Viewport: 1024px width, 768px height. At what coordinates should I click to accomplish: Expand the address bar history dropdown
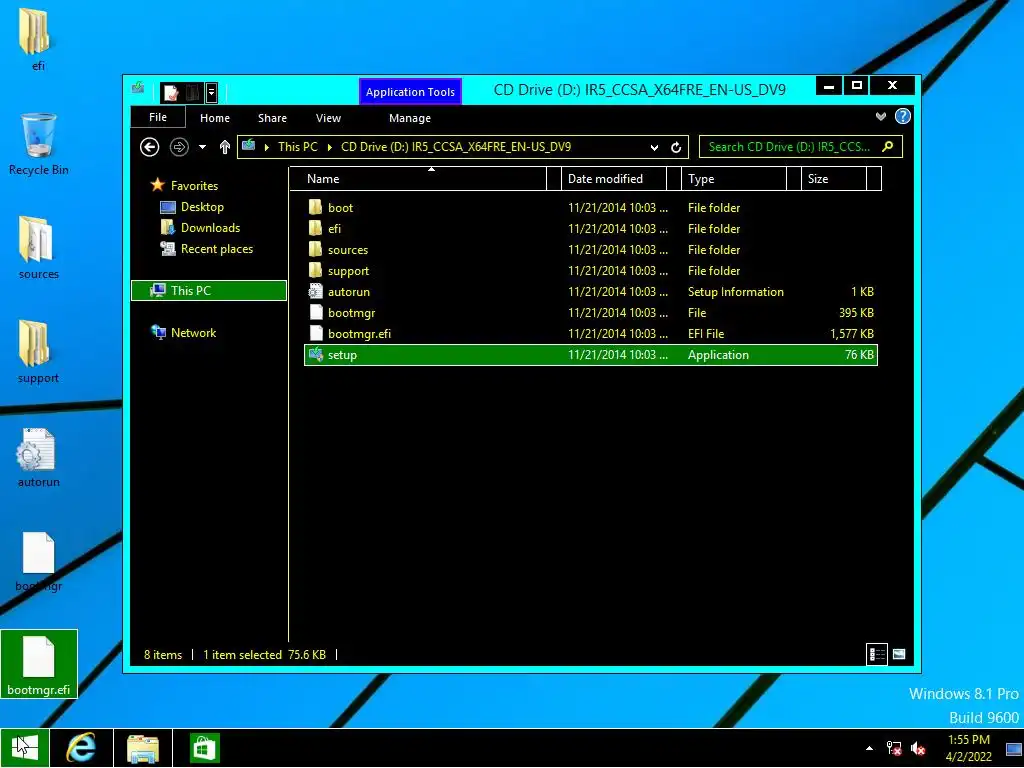654,148
